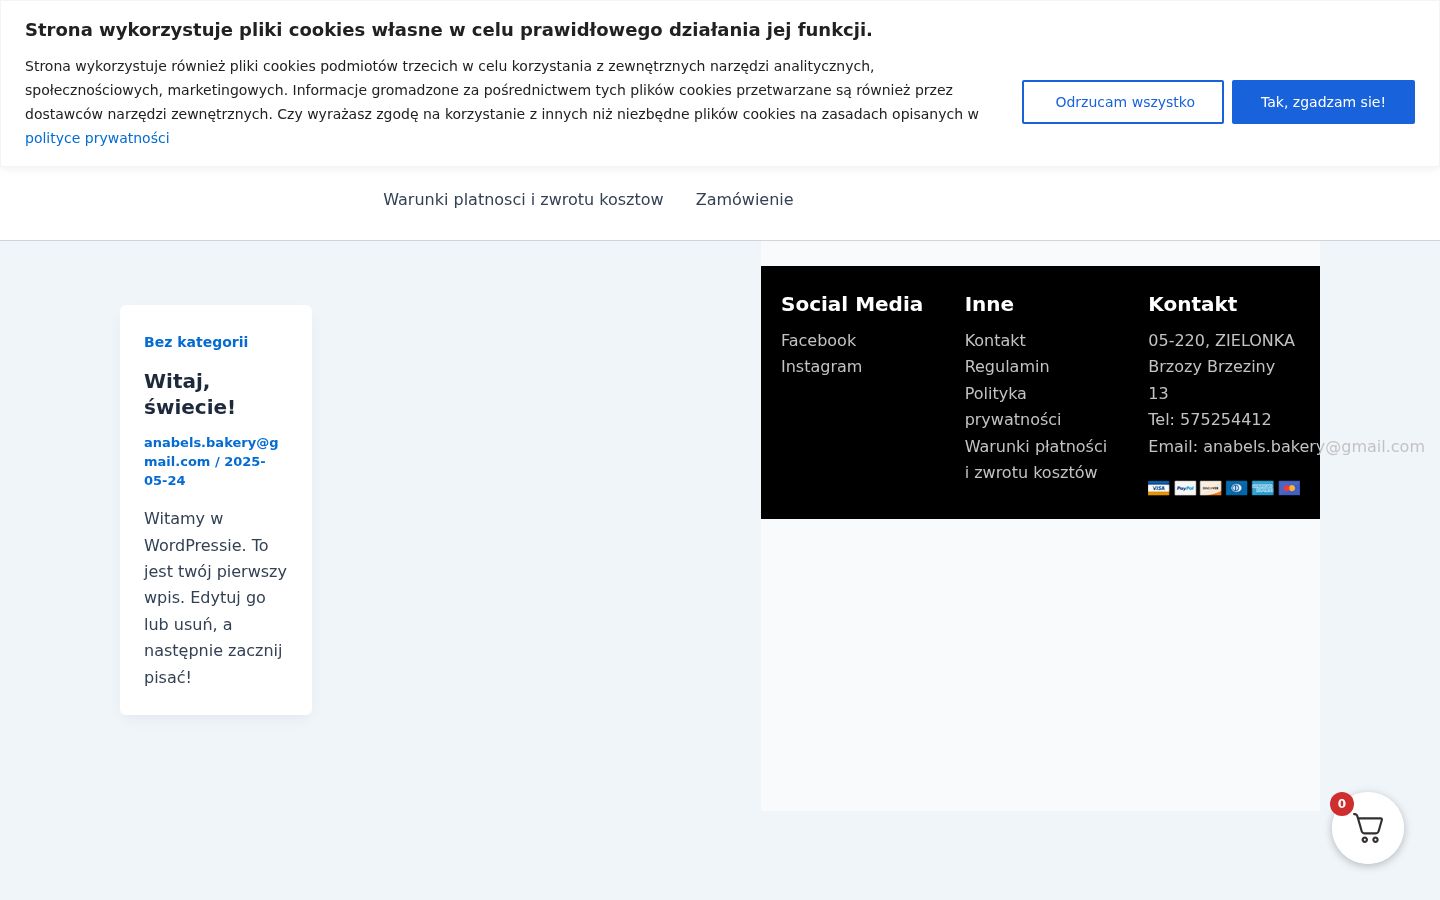Visit the Facebook footer link

point(818,340)
